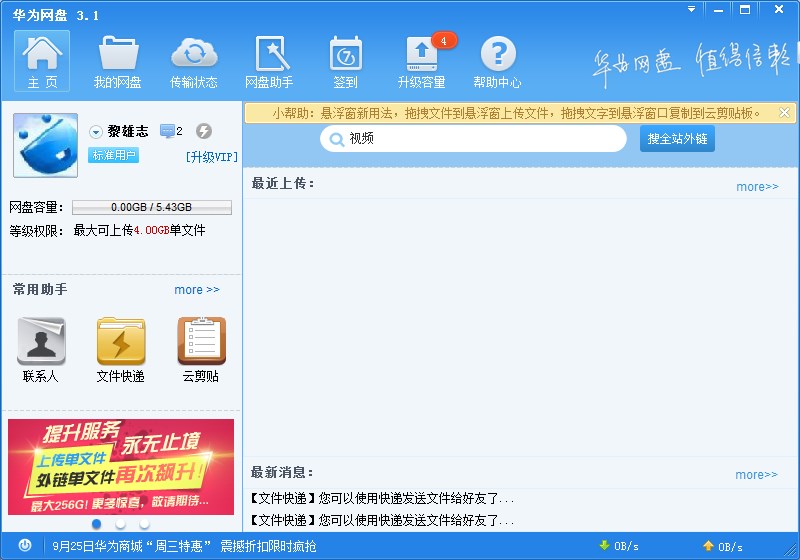
Task: Maximize the 华为网盘 window
Action: (x=745, y=10)
